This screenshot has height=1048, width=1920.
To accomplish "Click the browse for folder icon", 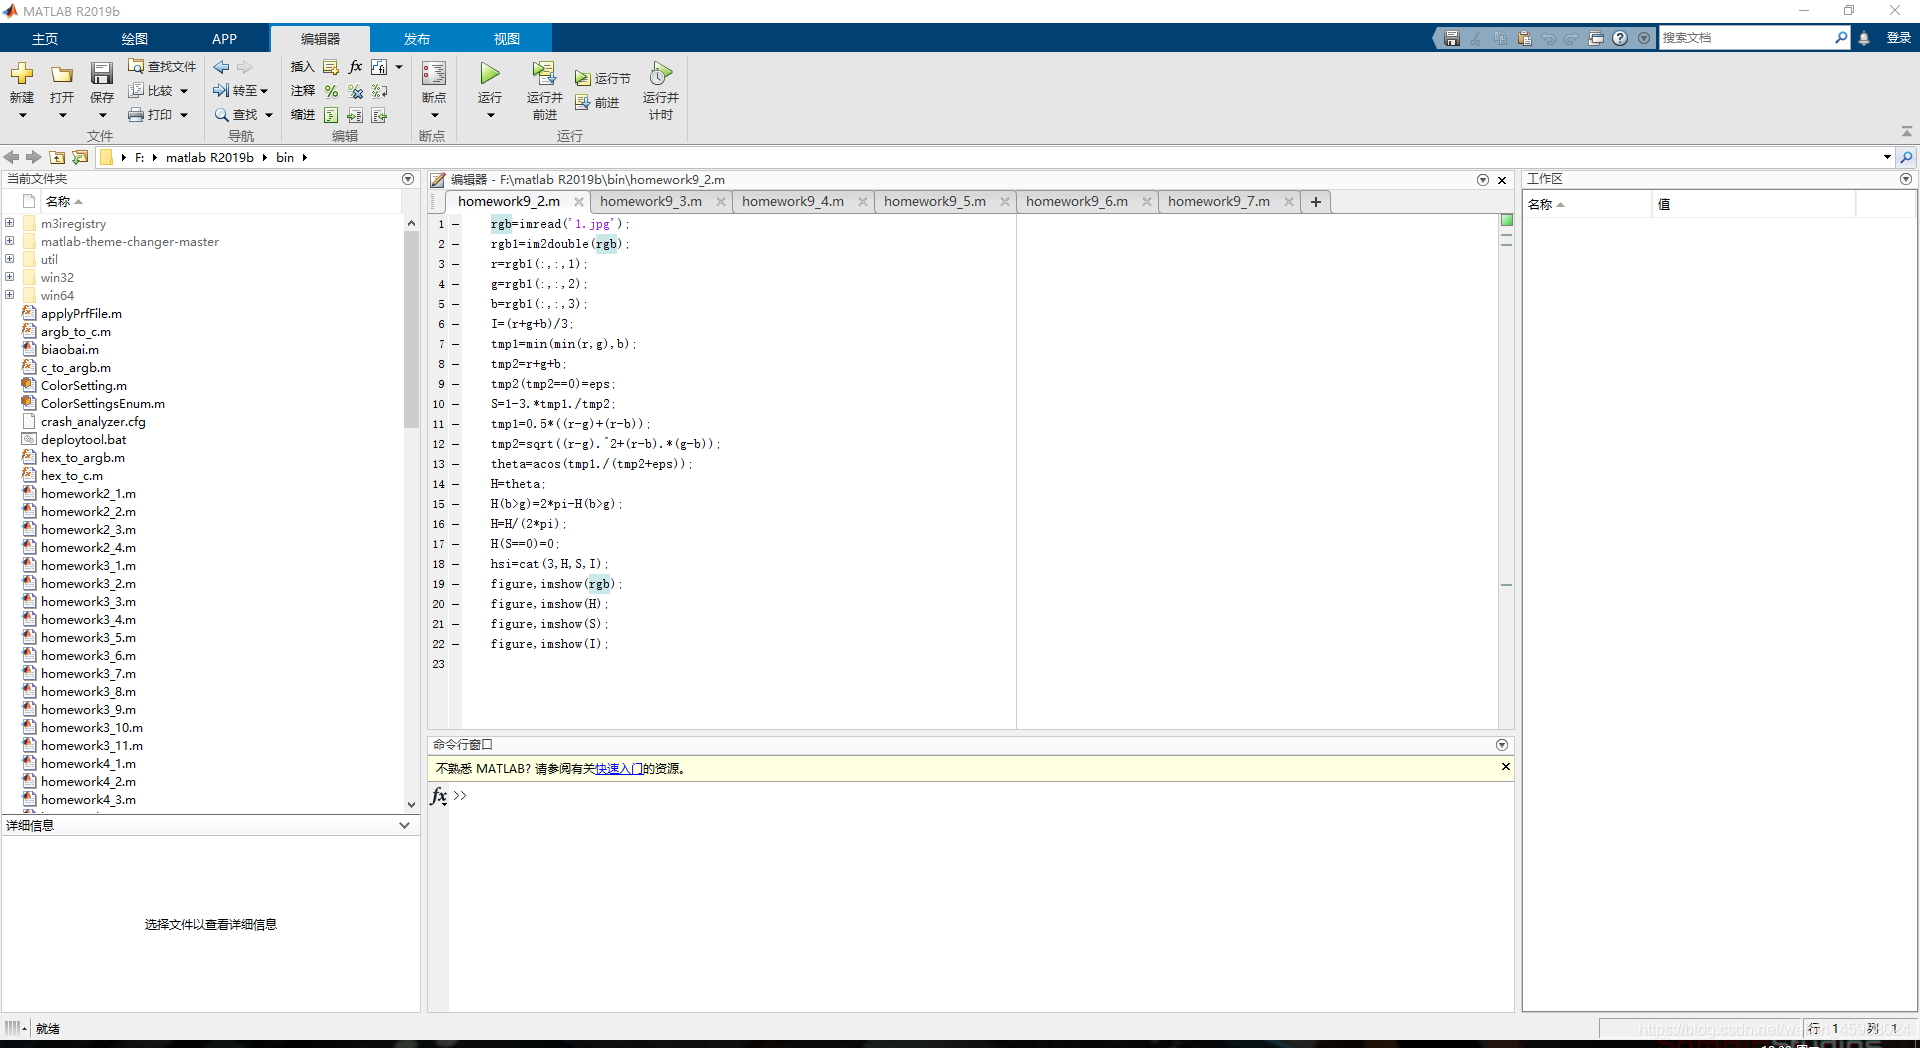I will pos(81,157).
